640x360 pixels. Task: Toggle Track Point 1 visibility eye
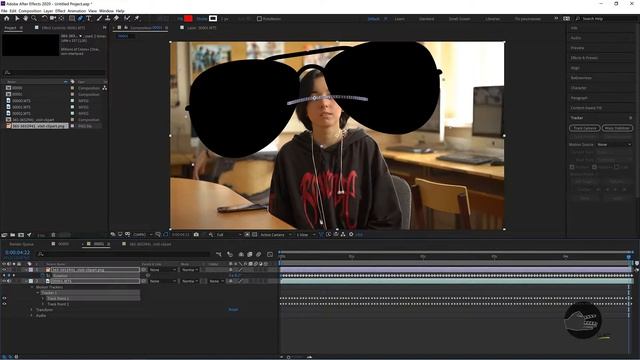[4, 298]
